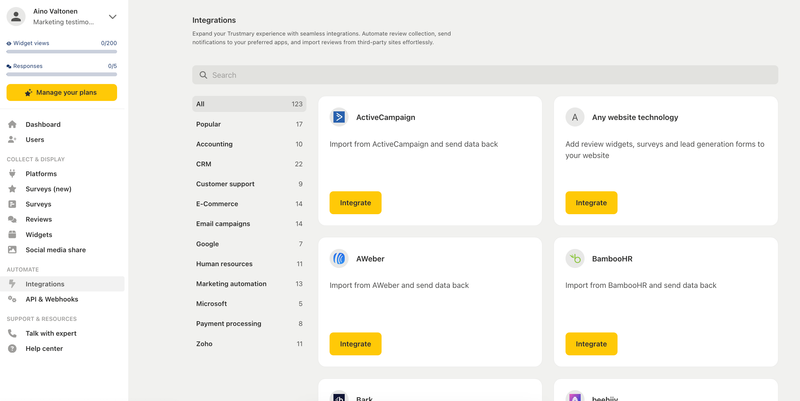Click the Widget views progress bar
This screenshot has height=401, width=800.
61,51
